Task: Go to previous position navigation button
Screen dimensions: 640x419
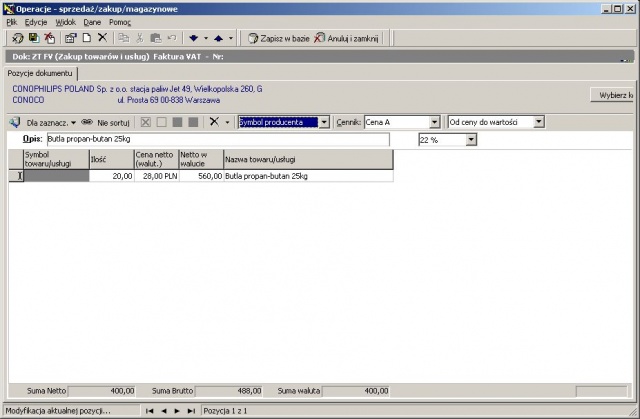Action: (164, 411)
